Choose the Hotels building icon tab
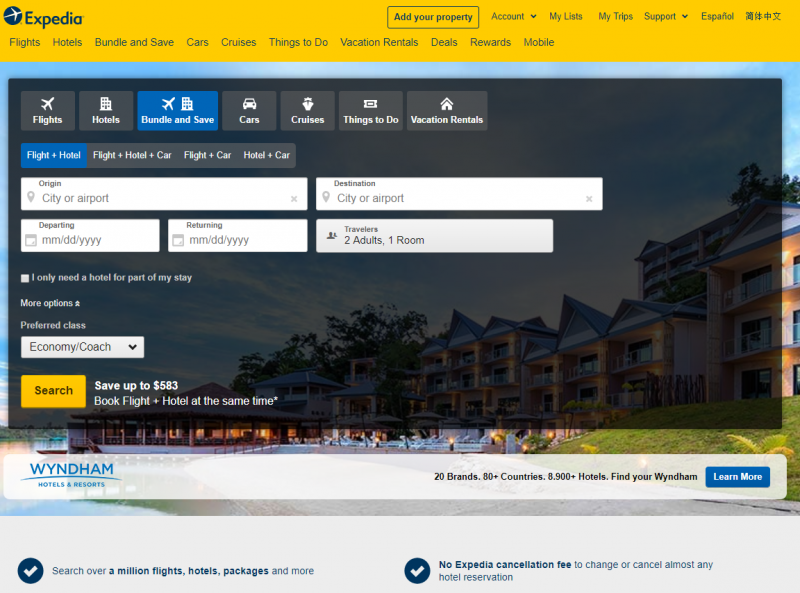This screenshot has height=593, width=800. point(106,111)
